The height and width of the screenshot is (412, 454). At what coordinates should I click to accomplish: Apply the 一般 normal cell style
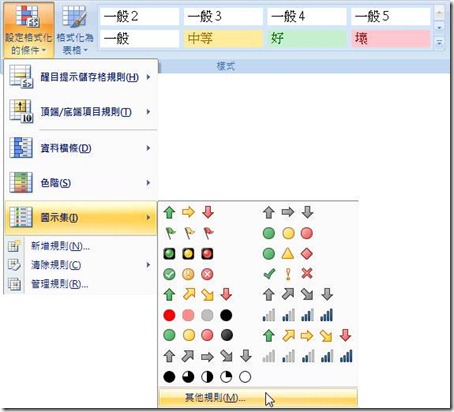139,38
